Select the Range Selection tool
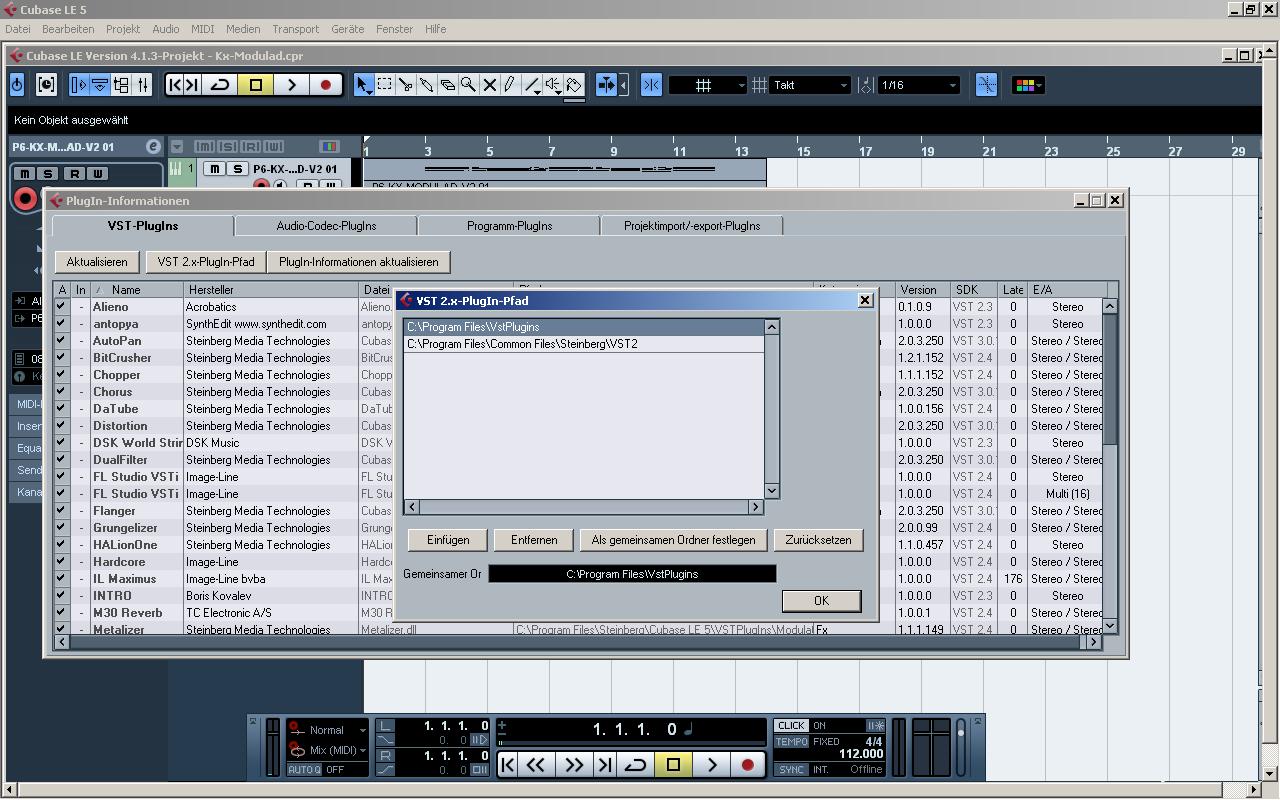This screenshot has height=800, width=1280. pyautogui.click(x=384, y=85)
